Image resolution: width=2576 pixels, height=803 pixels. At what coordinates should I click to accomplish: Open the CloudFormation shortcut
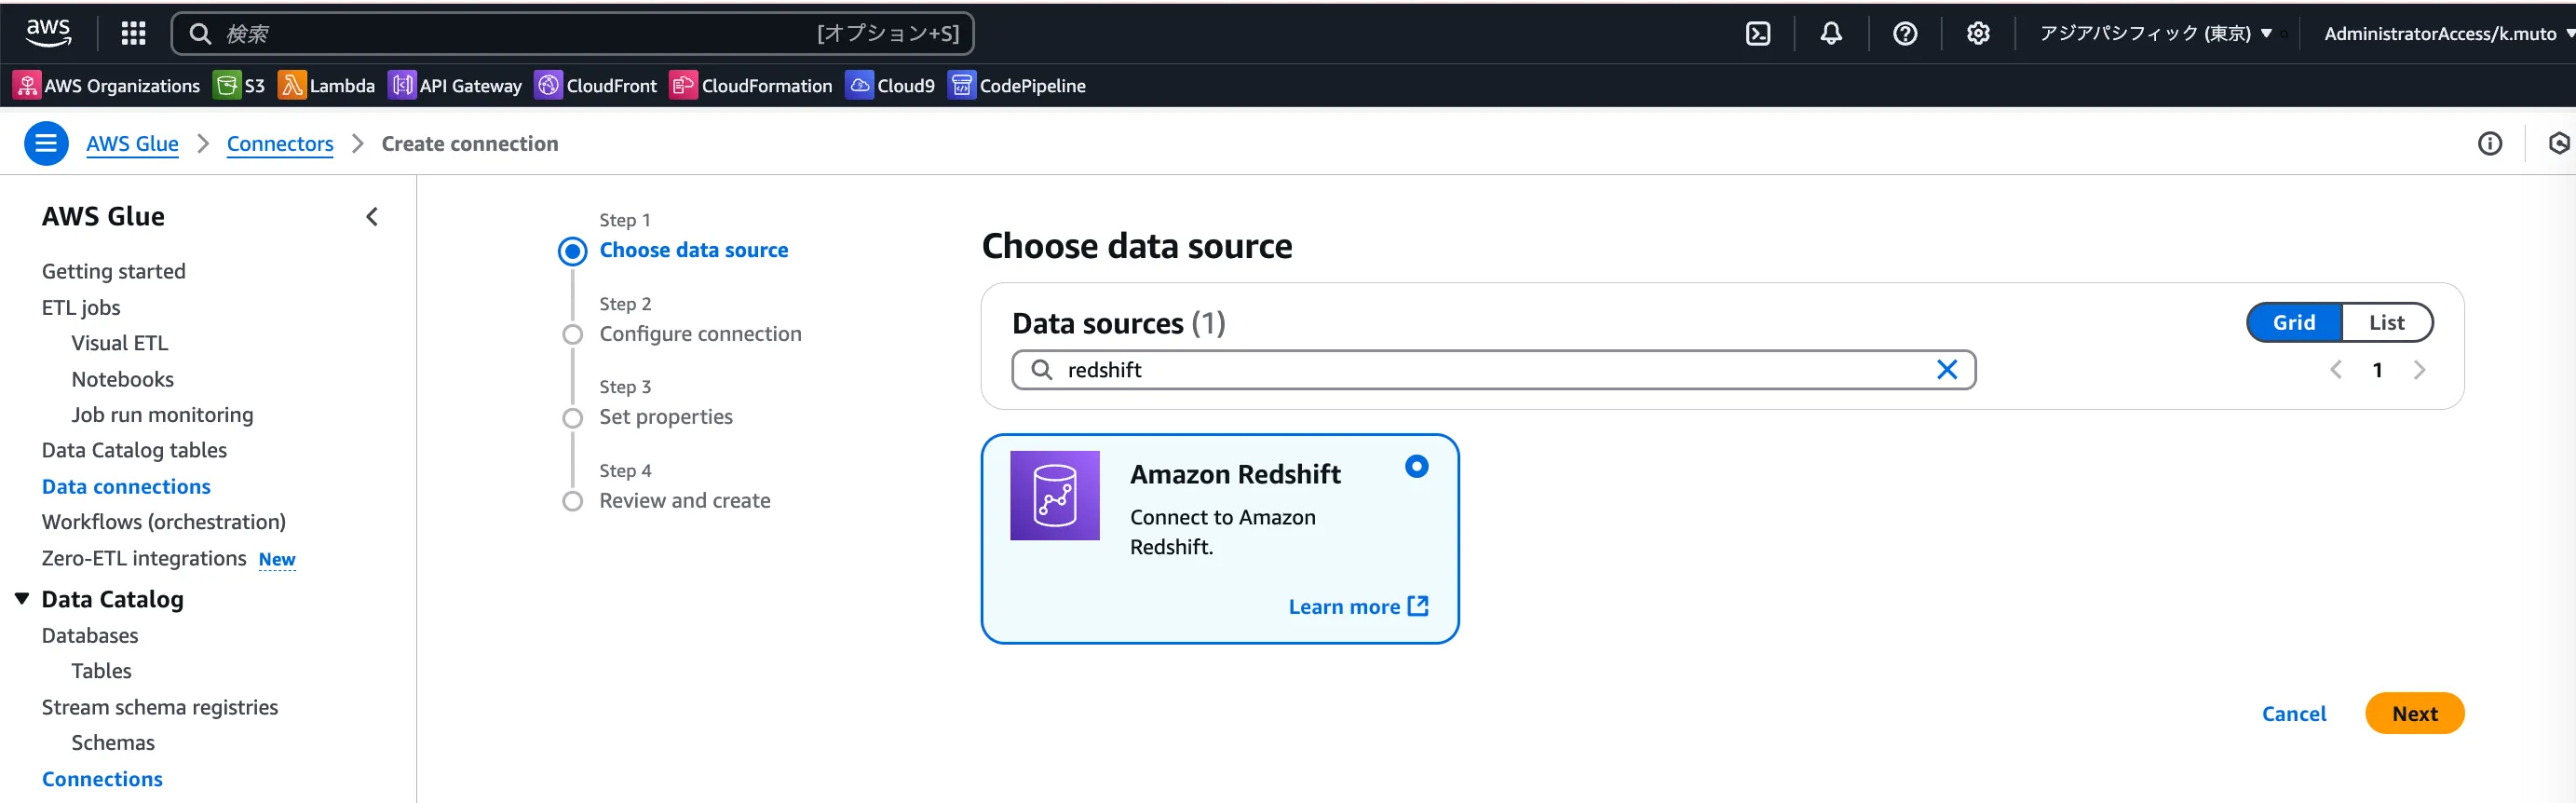683,86
